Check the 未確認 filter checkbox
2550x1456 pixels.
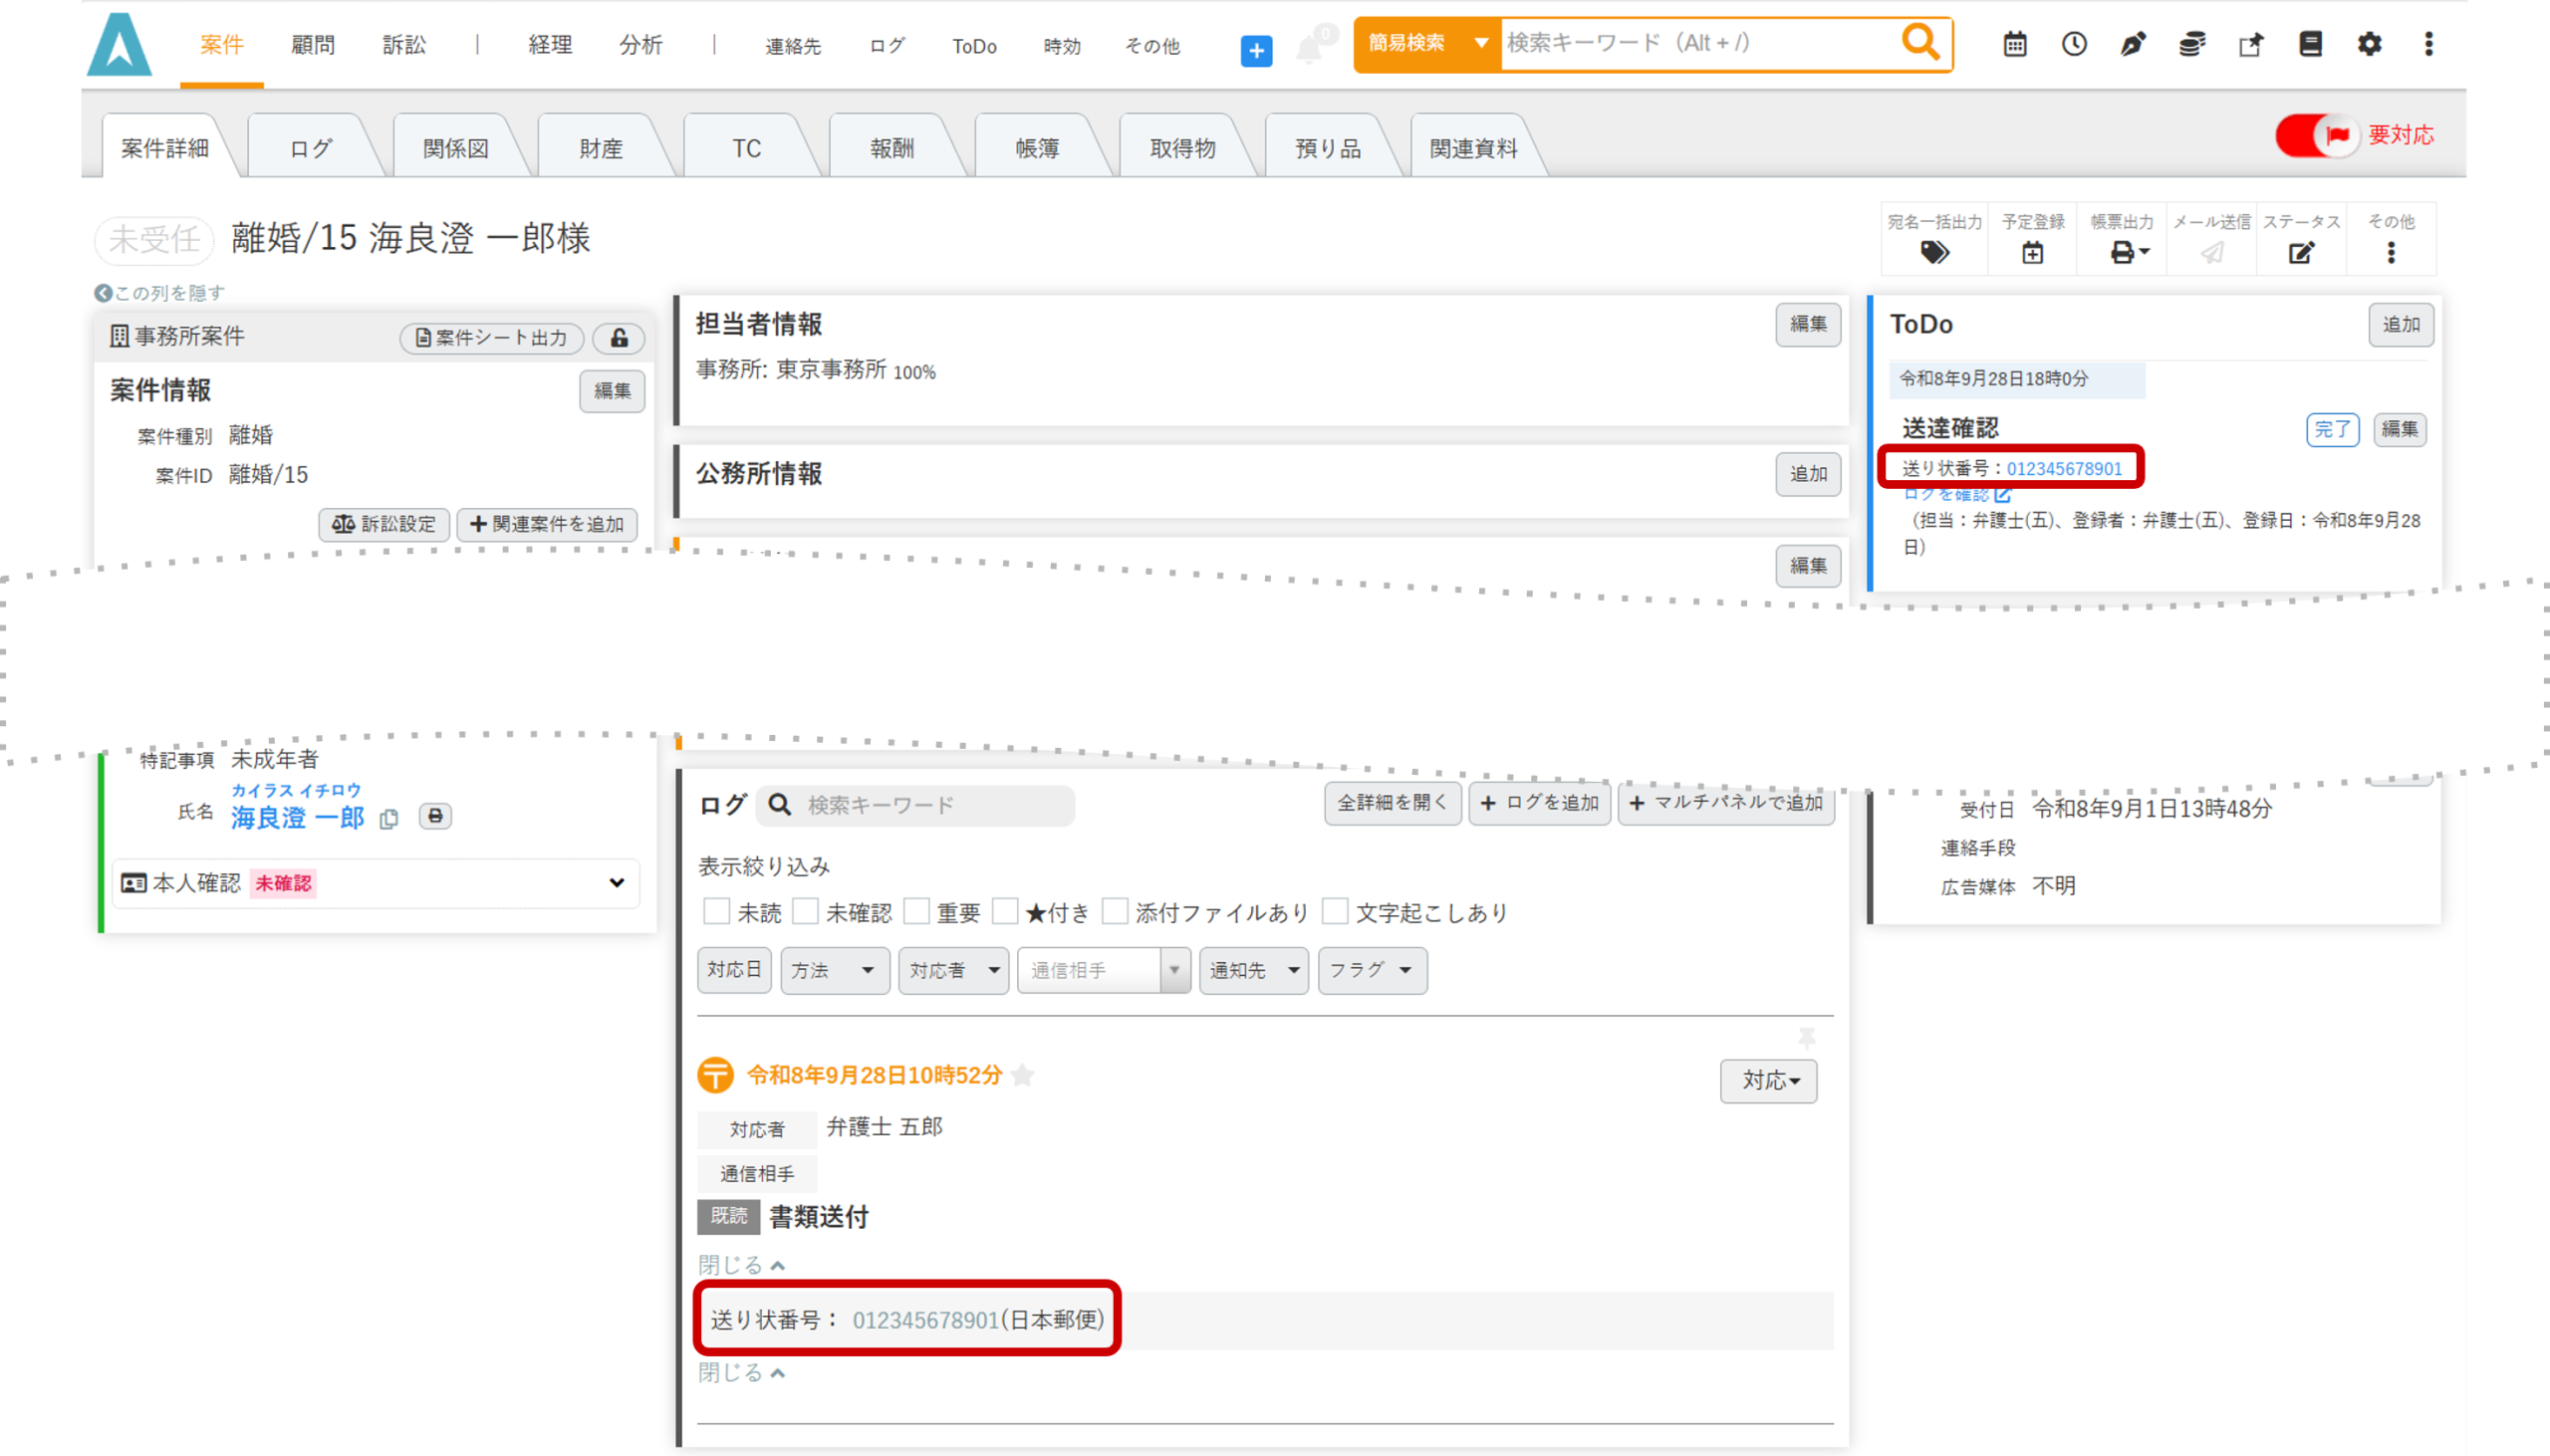[805, 911]
